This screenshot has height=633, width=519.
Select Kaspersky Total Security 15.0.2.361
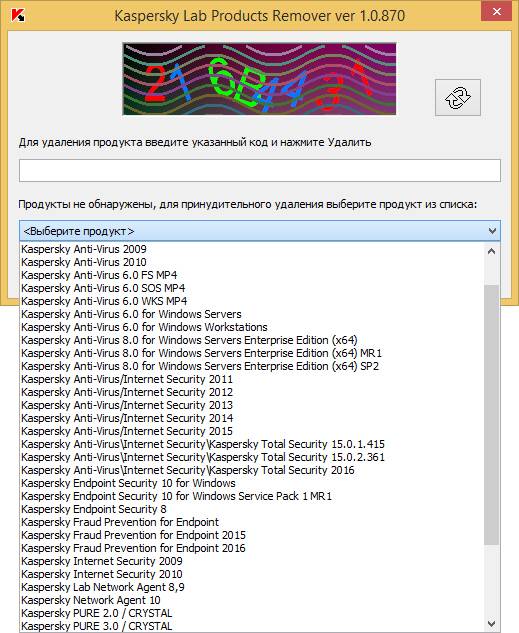tap(252, 457)
